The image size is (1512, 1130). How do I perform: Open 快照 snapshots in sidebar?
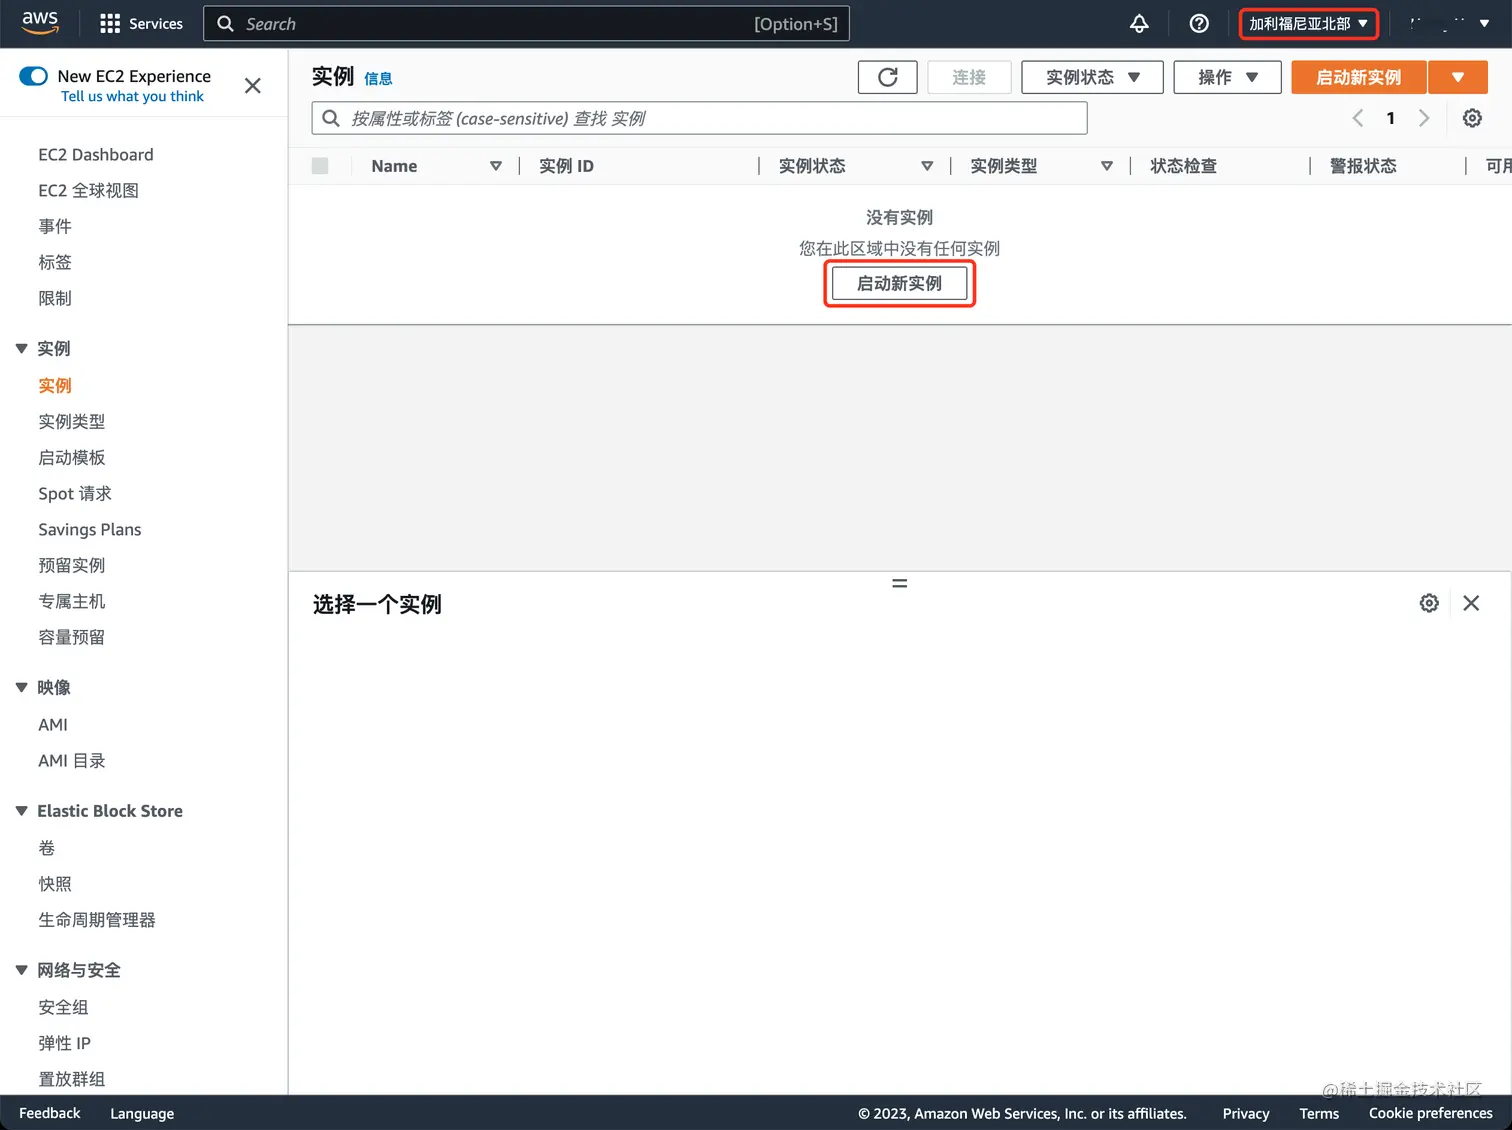pyautogui.click(x=55, y=884)
